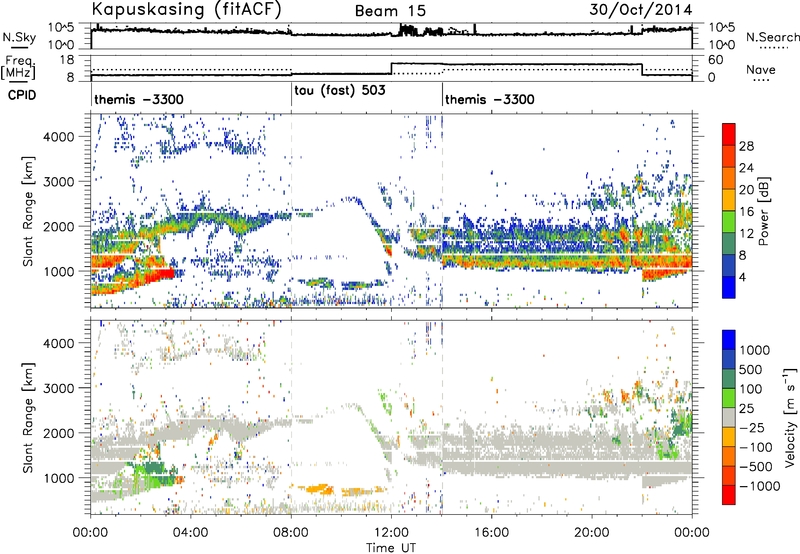Select the 'N.Search' legend label
This screenshot has height=554, width=800.
(772, 38)
